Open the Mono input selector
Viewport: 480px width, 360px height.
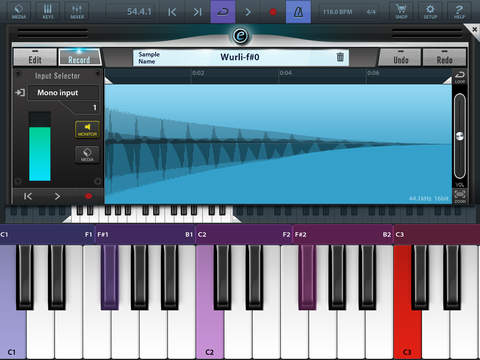point(63,93)
